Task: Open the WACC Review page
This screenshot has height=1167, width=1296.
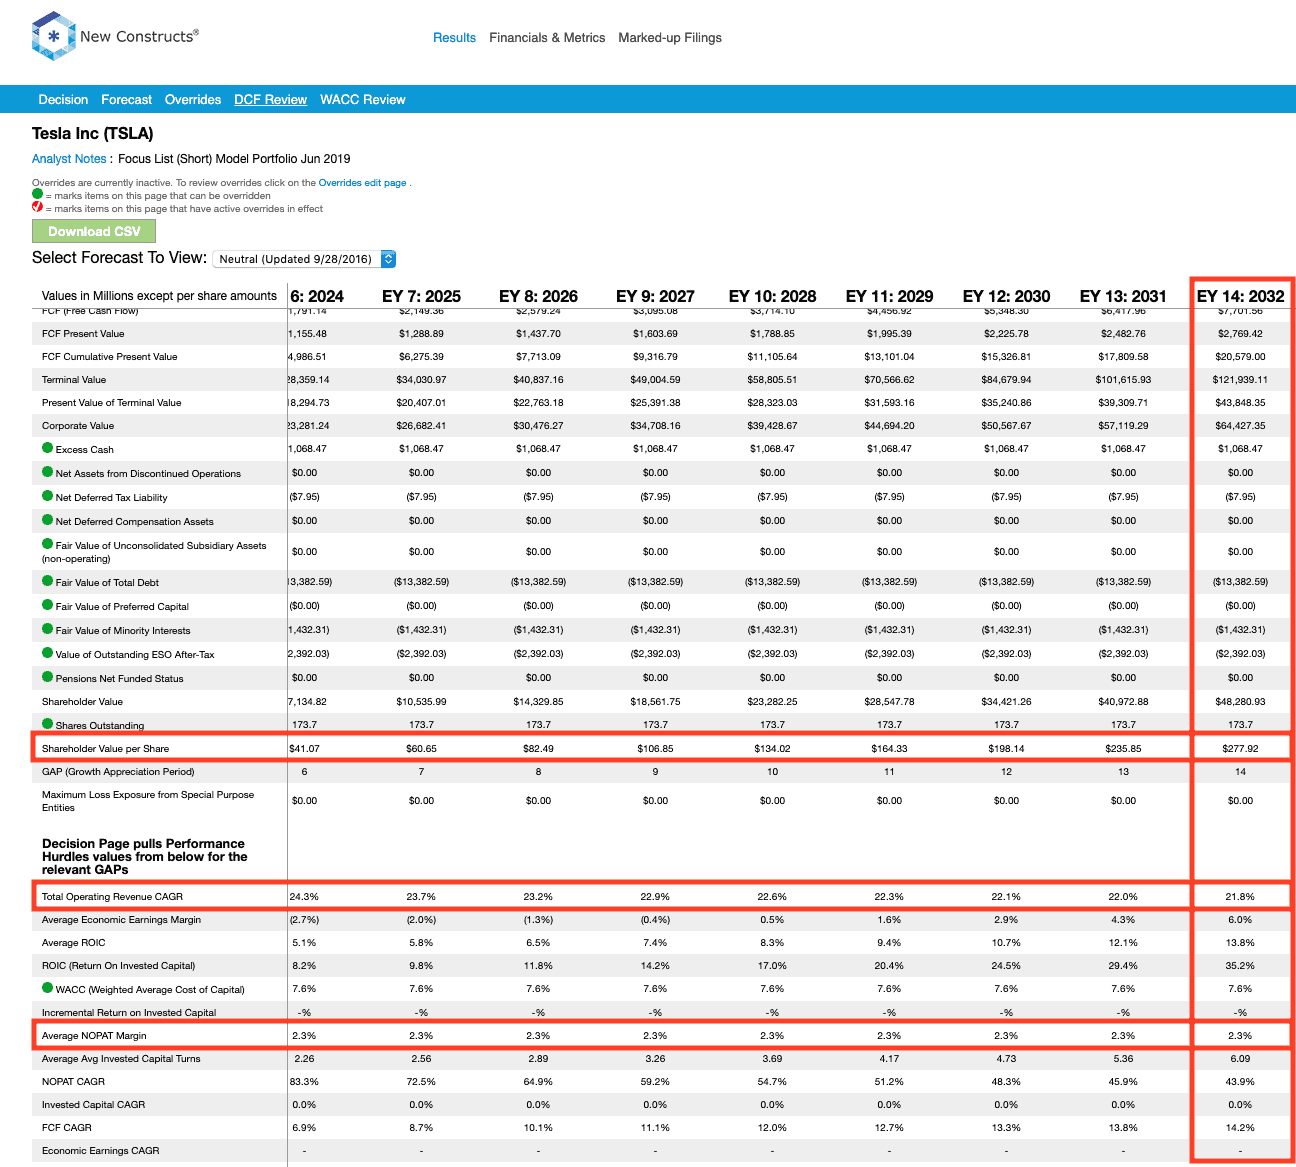Action: point(363,100)
